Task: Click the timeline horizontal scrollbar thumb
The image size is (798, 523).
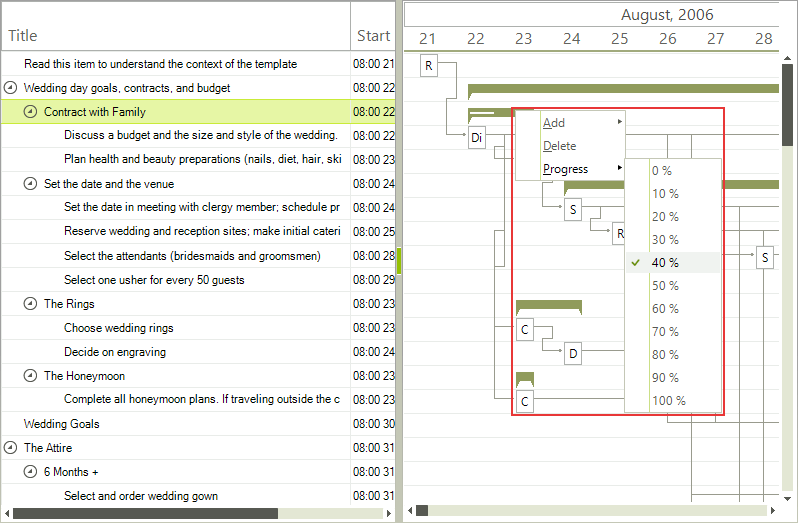Action: 422,510
